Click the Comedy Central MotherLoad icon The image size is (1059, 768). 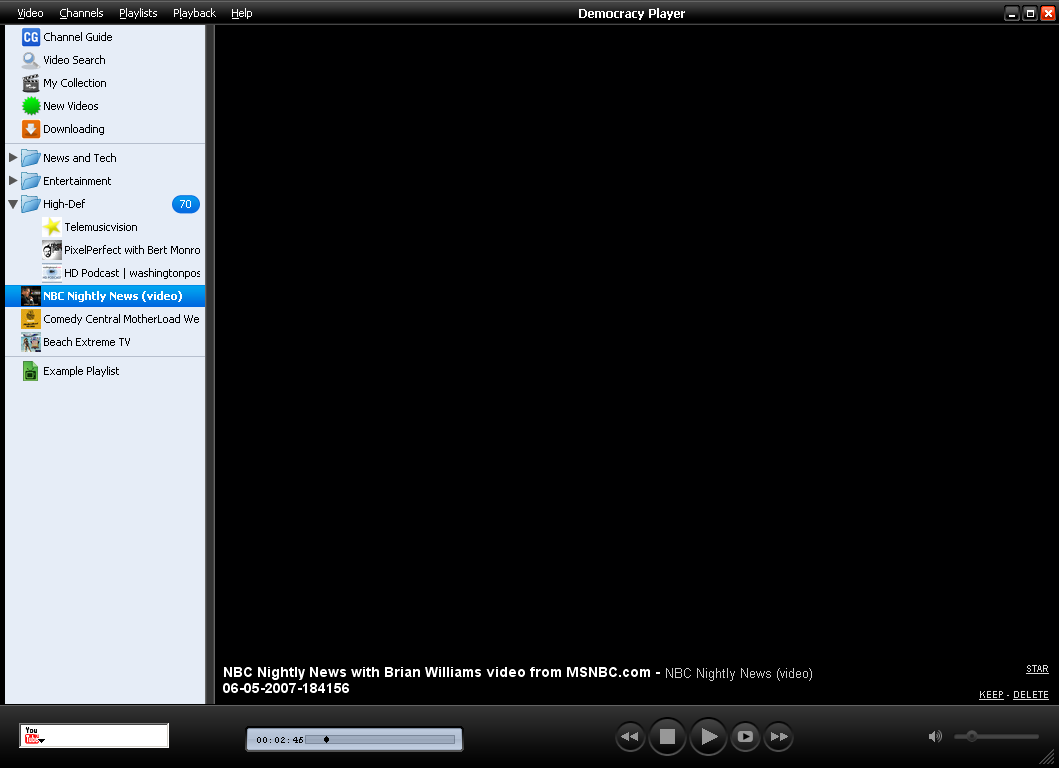pos(30,319)
